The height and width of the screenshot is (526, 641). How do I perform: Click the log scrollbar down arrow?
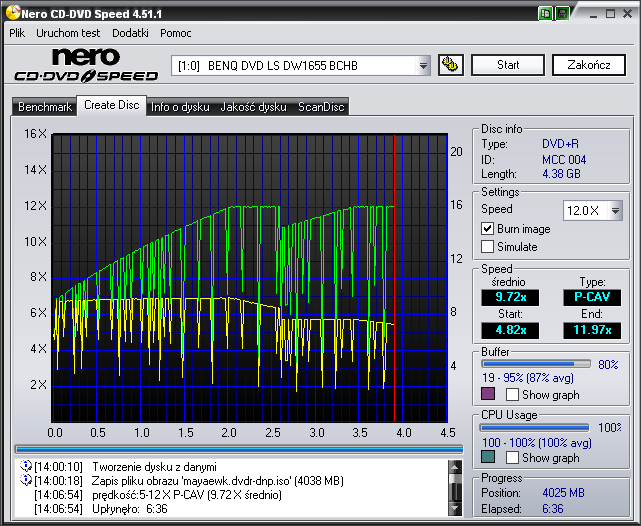tap(455, 508)
